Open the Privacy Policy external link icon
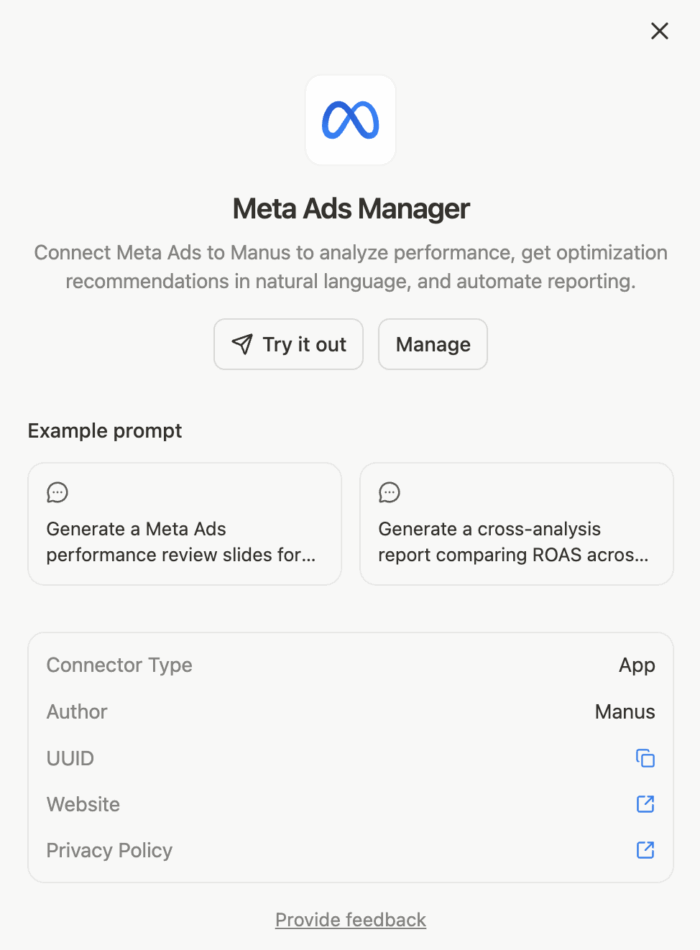This screenshot has height=950, width=700. [x=645, y=850]
